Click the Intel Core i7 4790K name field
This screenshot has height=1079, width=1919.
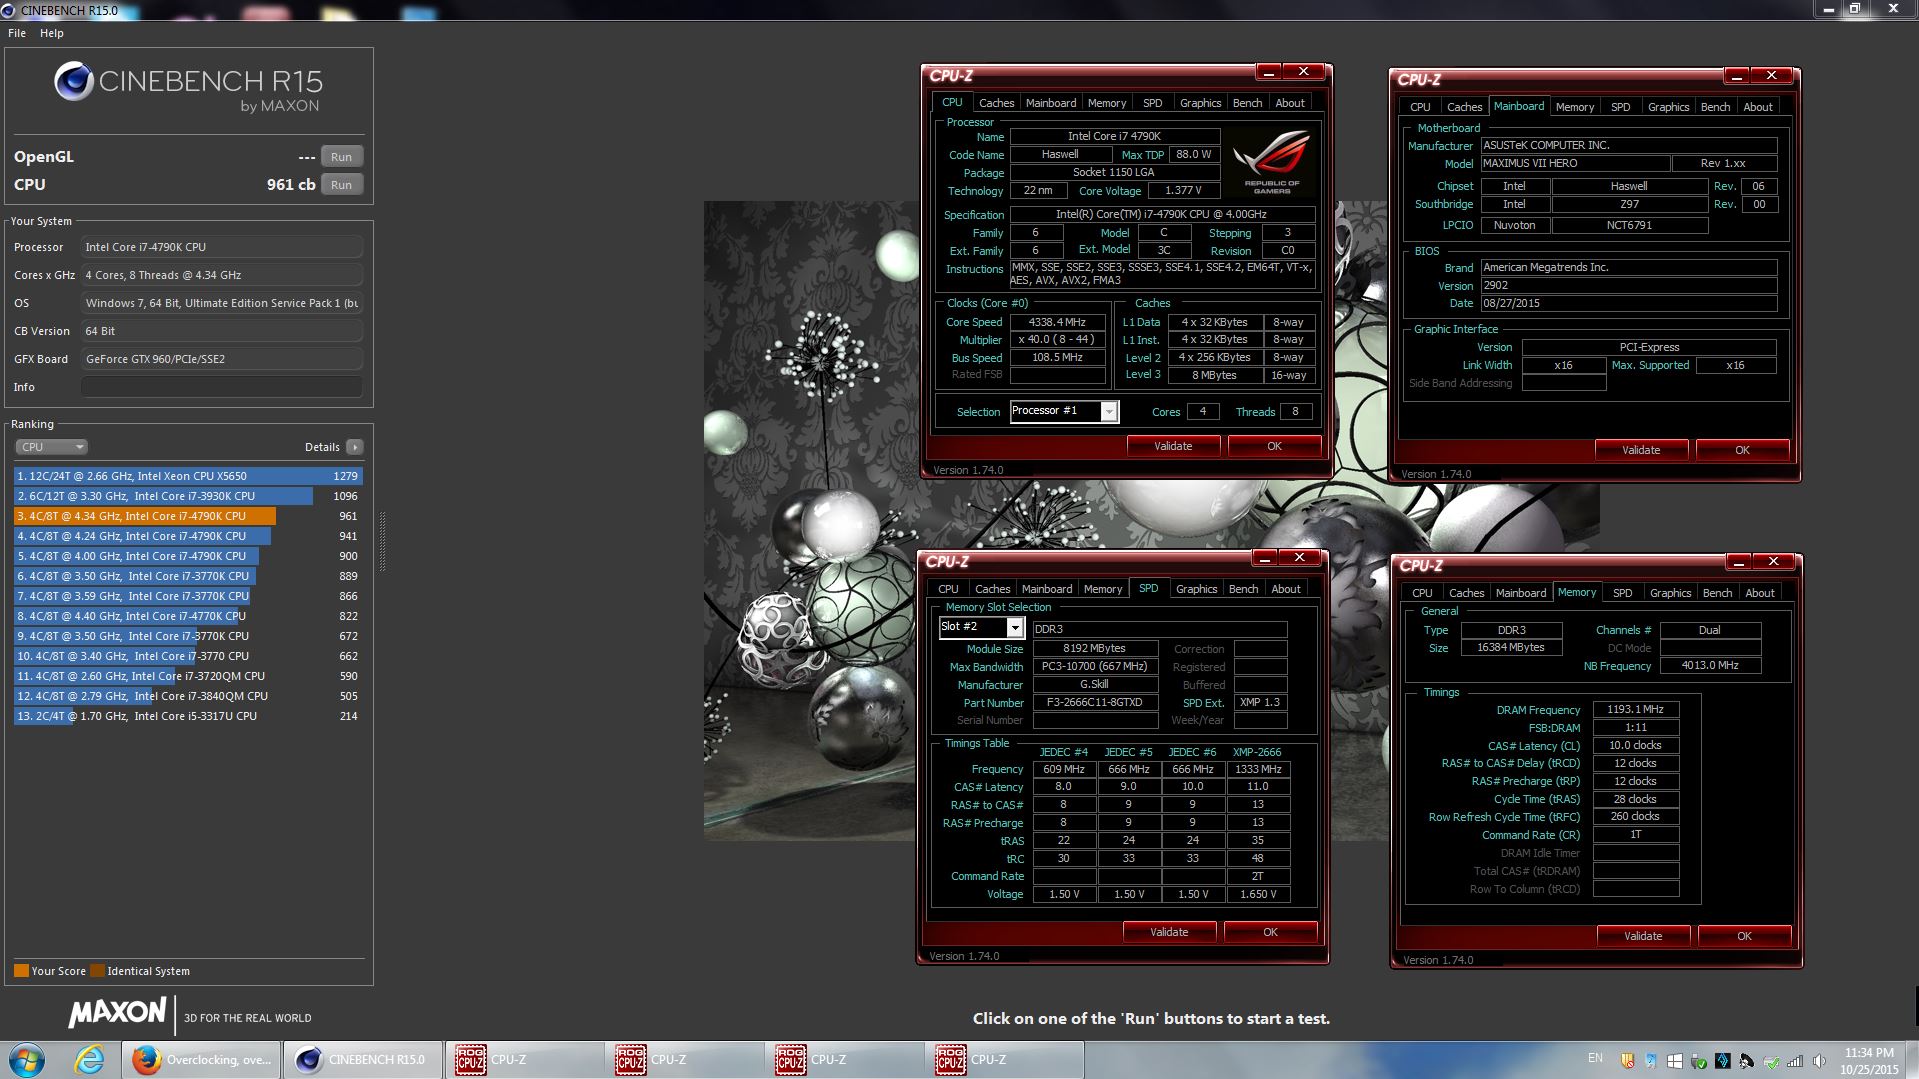click(x=1114, y=136)
